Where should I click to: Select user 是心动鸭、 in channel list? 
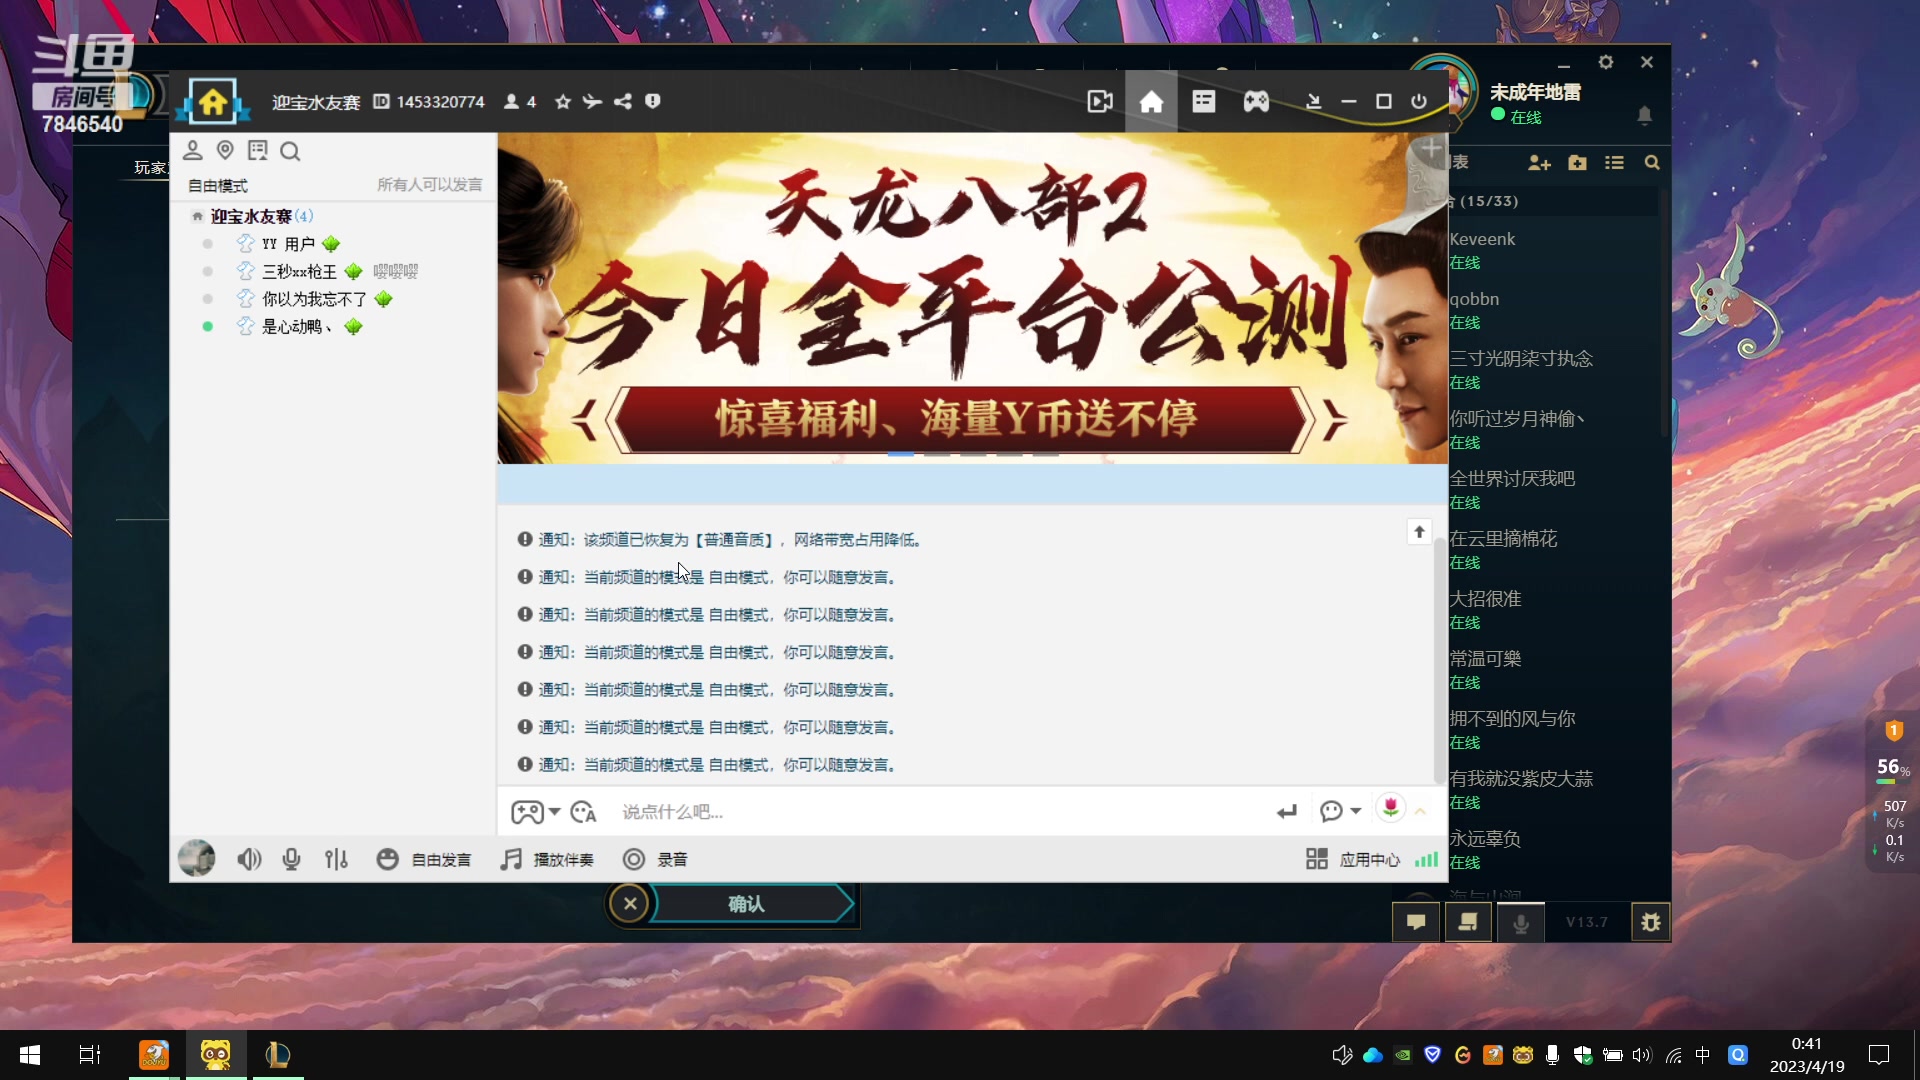(x=297, y=327)
